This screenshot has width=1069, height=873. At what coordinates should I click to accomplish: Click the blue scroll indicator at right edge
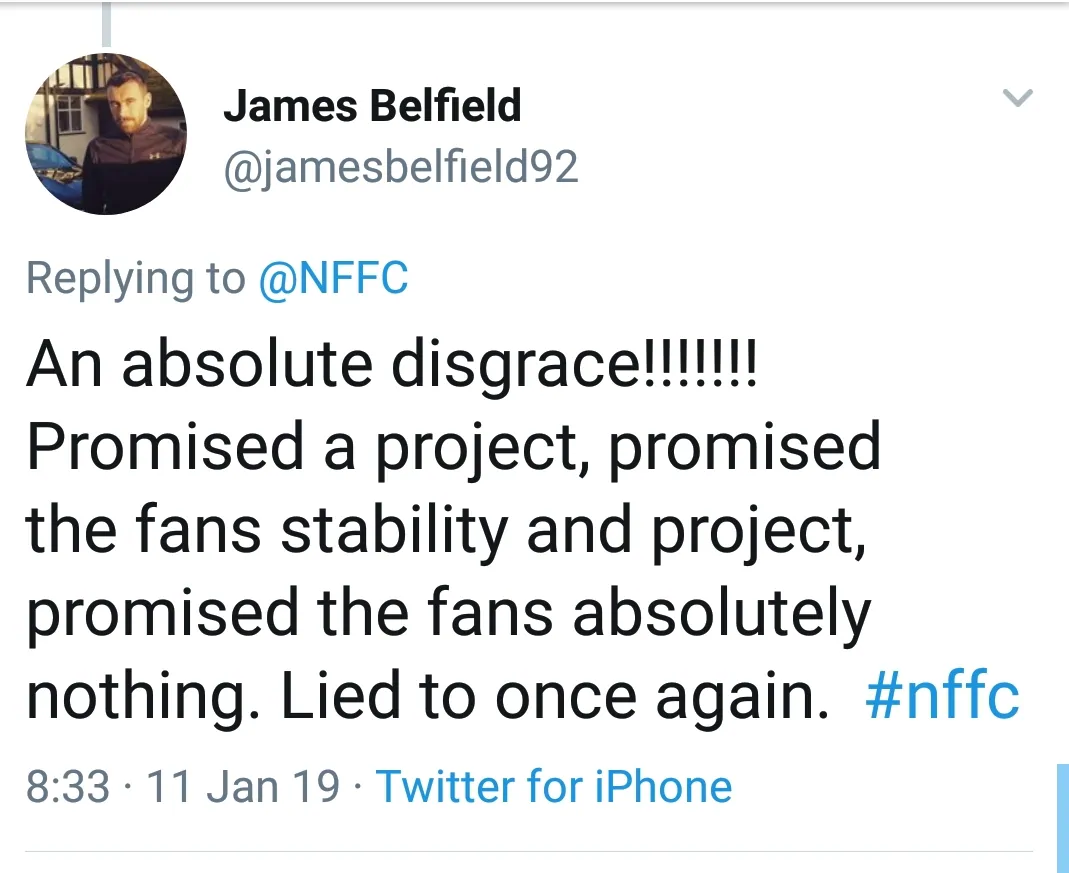coord(1062,815)
